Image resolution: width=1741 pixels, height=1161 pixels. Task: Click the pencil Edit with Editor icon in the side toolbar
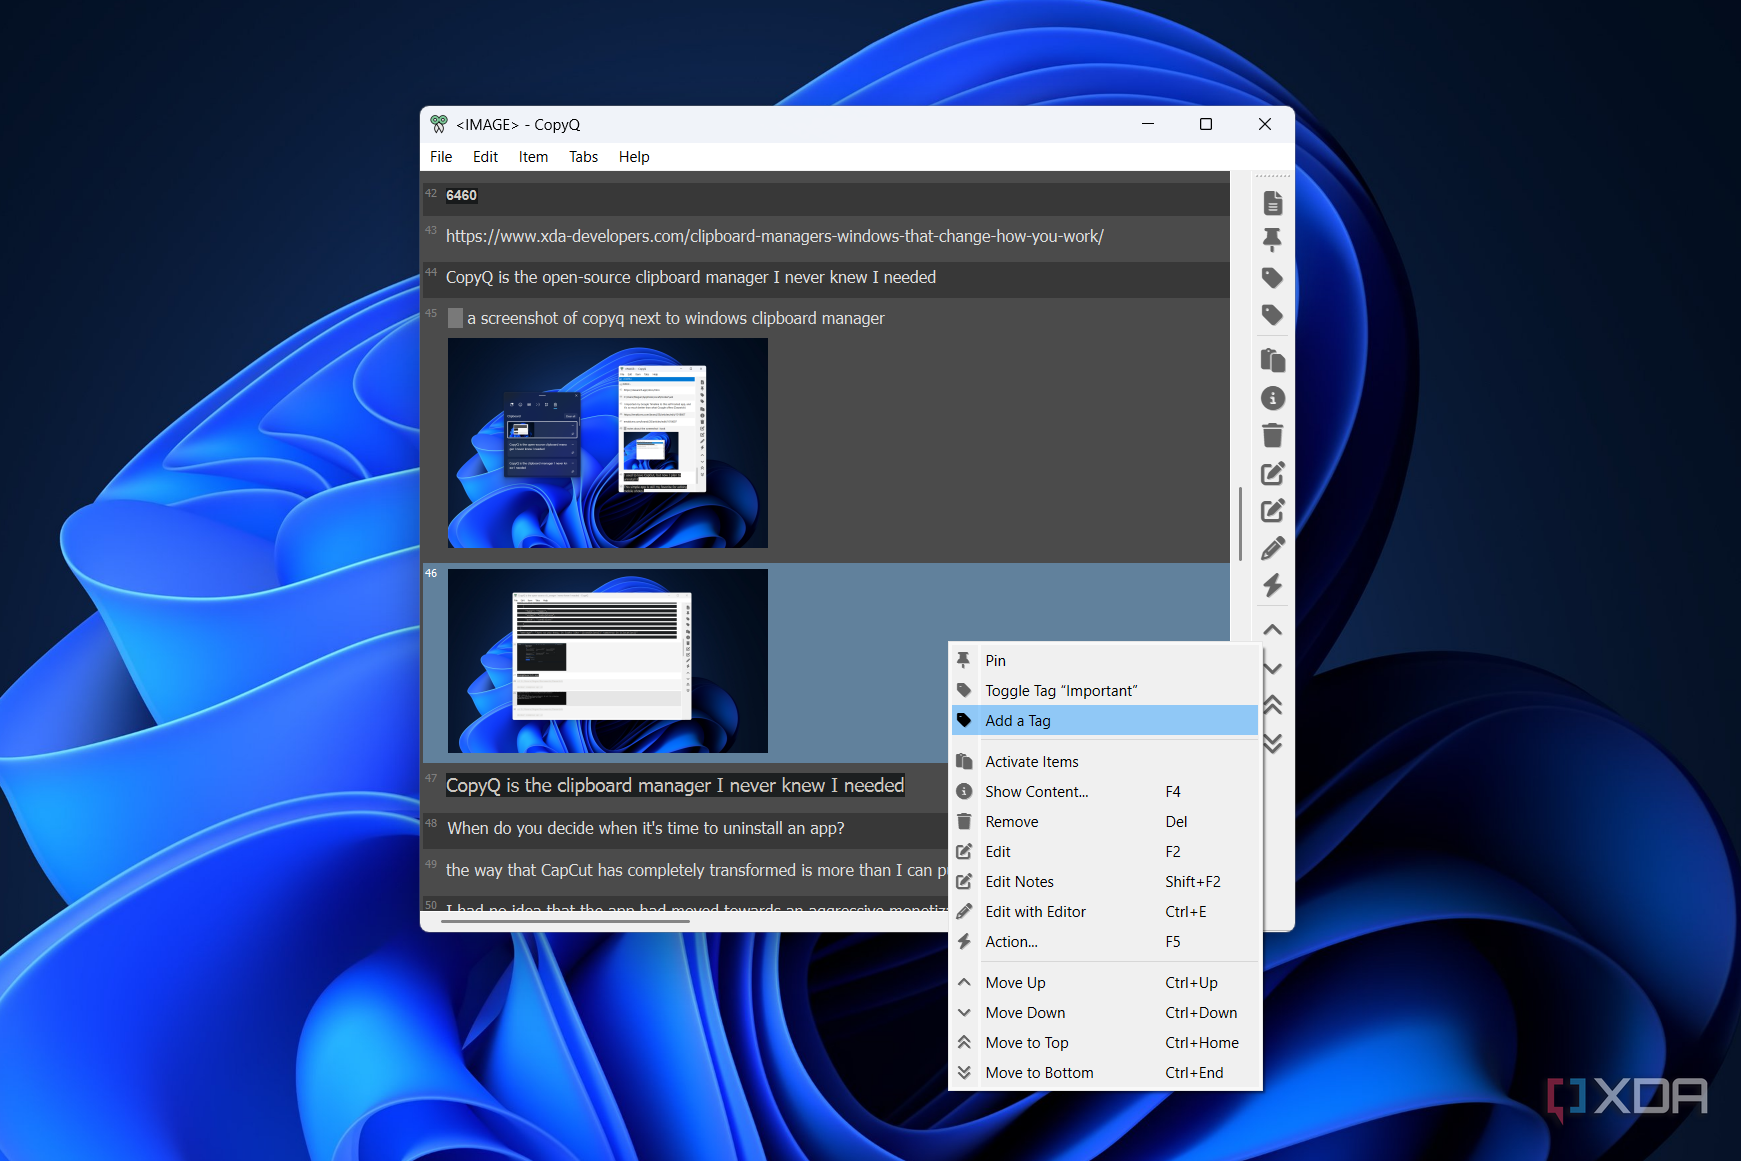(1272, 548)
